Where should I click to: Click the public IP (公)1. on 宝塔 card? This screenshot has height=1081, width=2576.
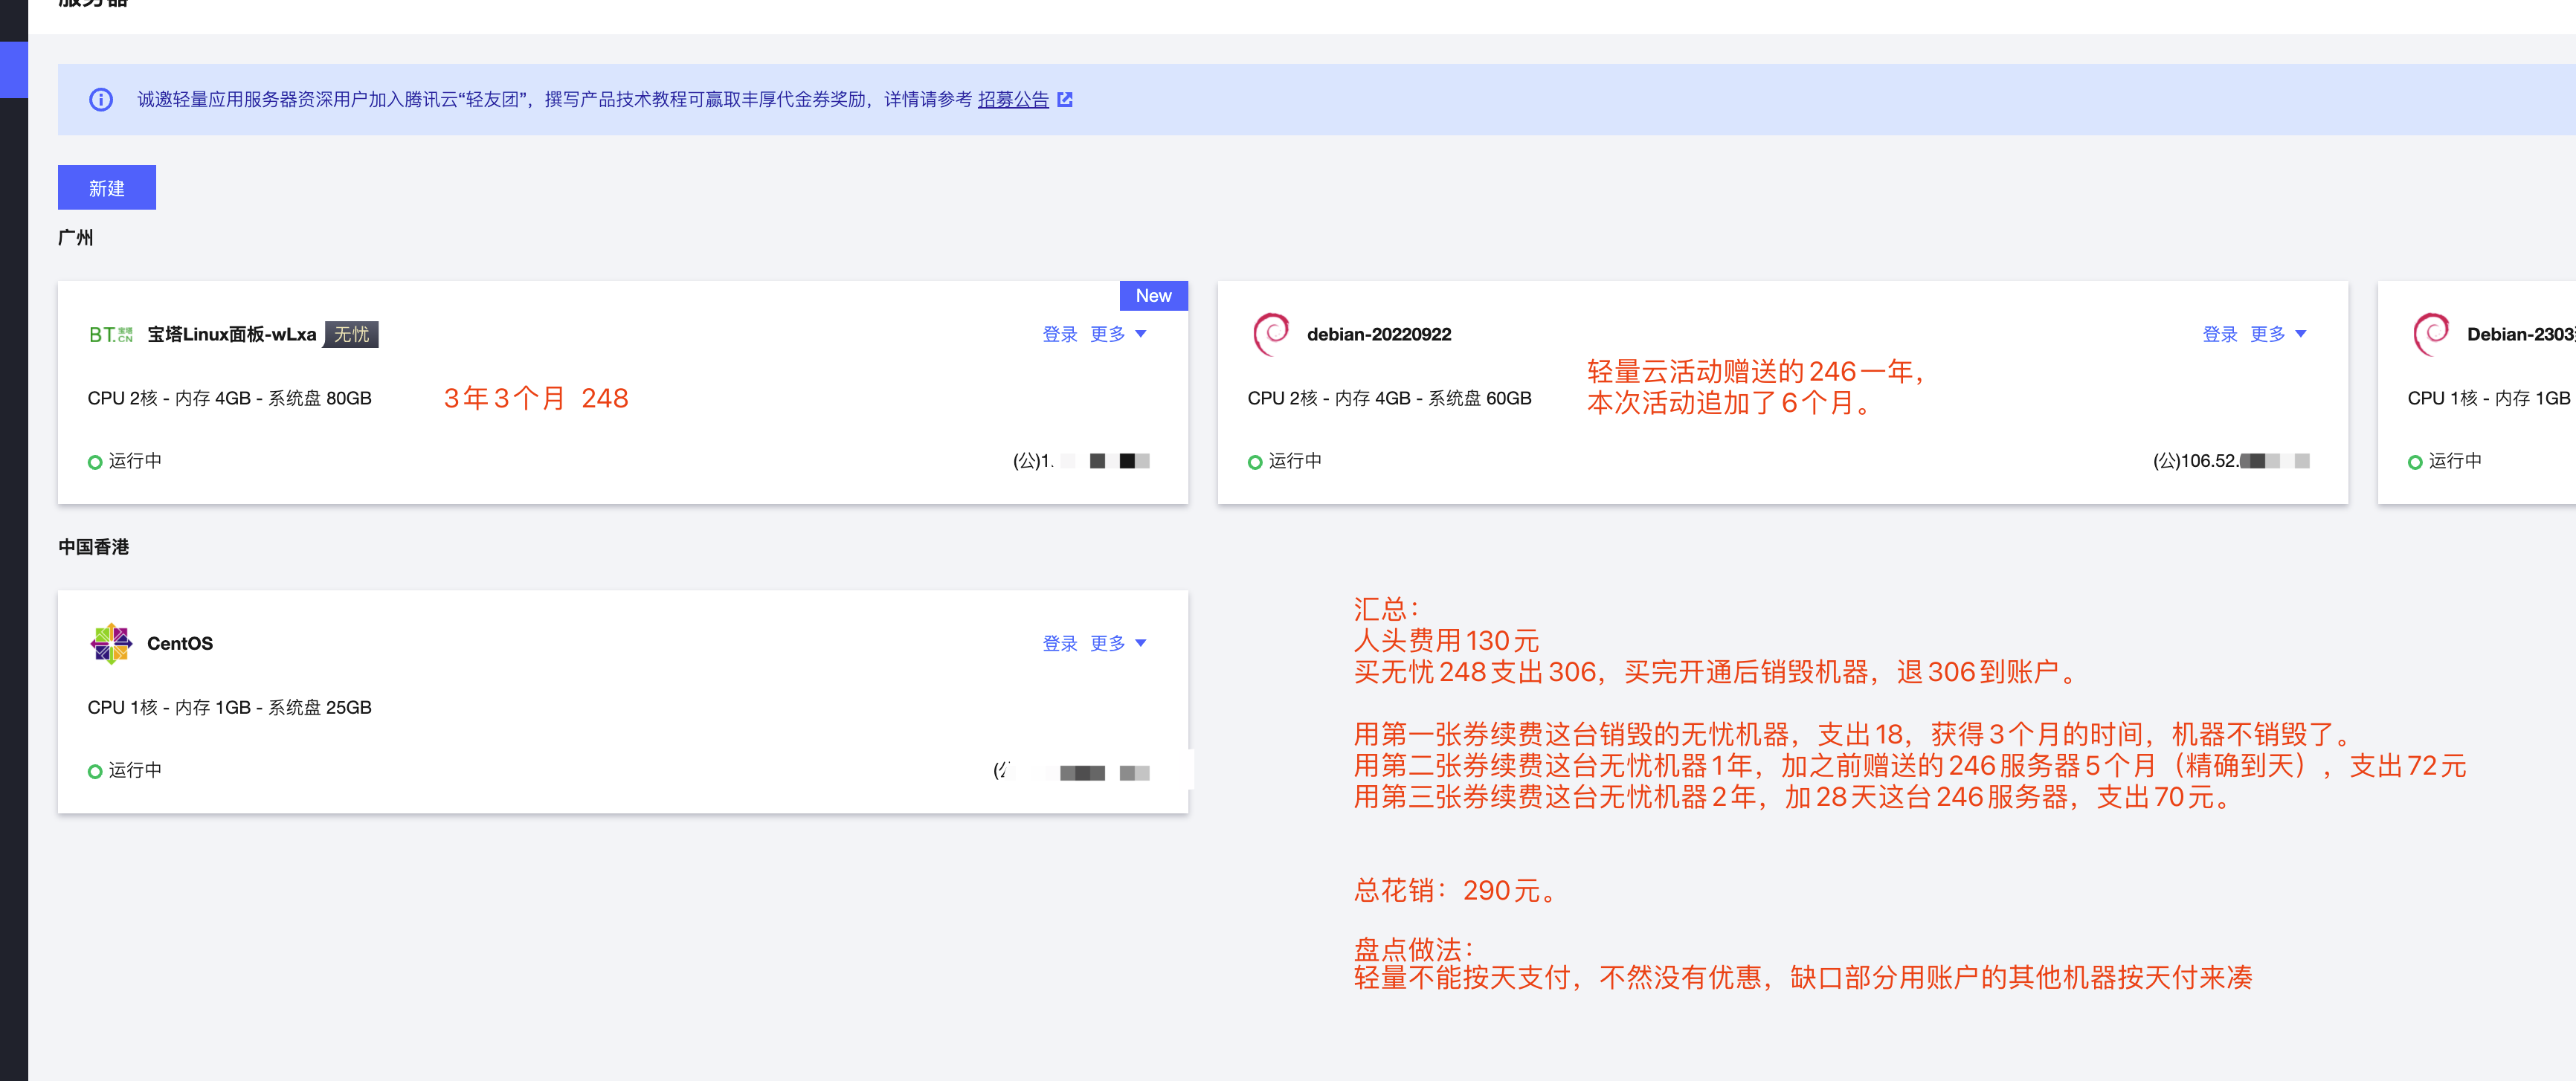(1081, 461)
